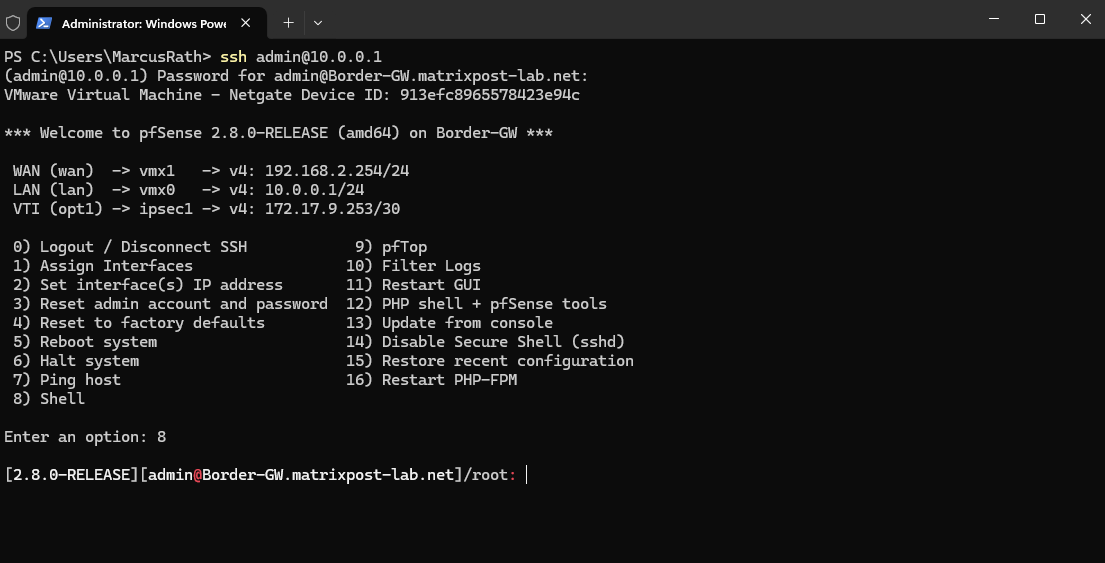1105x563 pixels.
Task: Expand the new tab profile dropdown
Action: (318, 23)
